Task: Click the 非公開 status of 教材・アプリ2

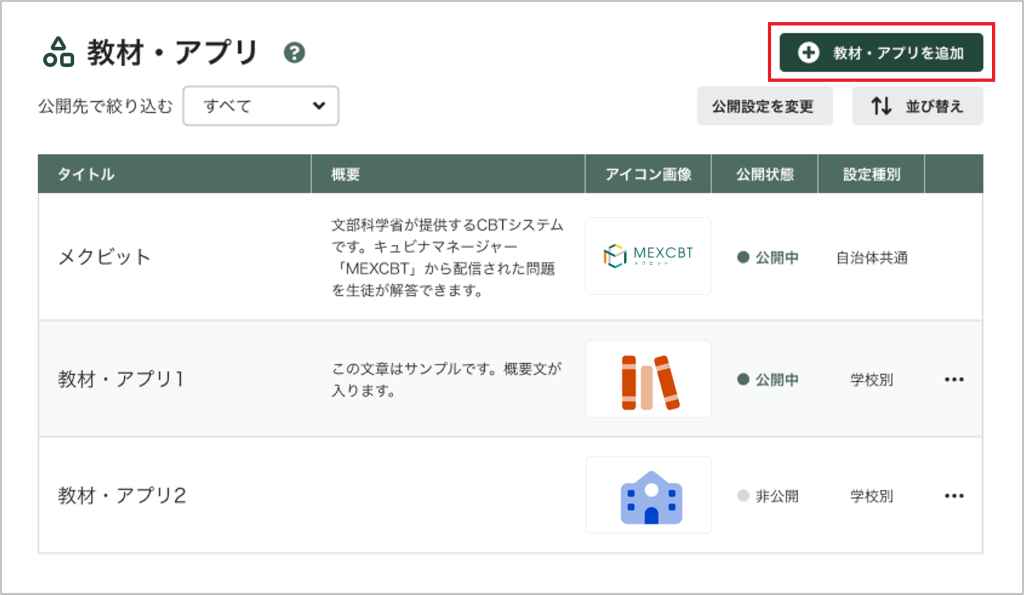Action: (x=767, y=496)
